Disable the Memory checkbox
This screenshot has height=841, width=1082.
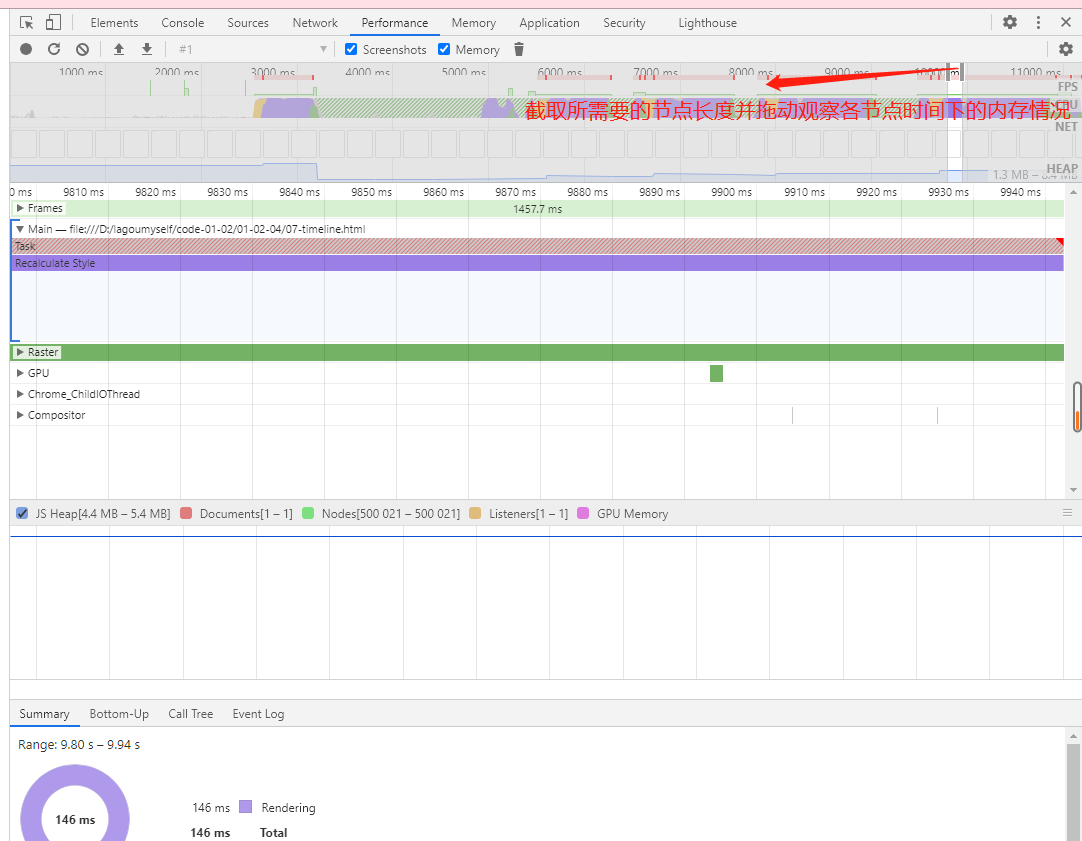[x=443, y=49]
